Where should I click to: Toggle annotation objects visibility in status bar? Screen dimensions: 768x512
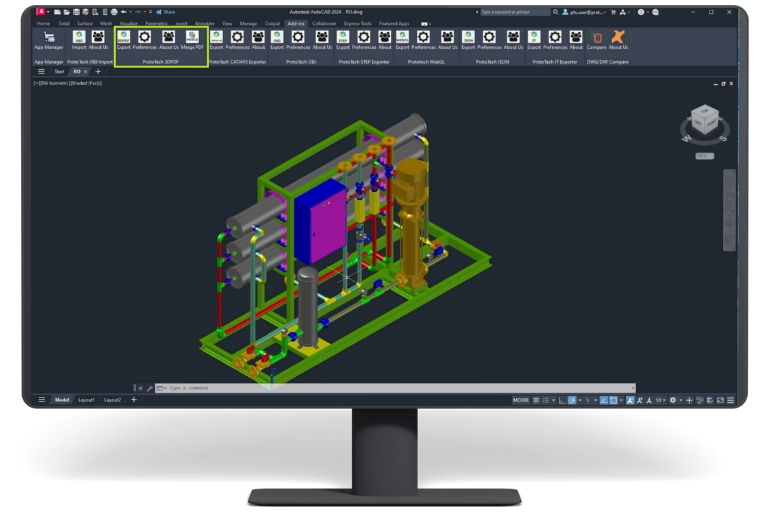(x=630, y=400)
